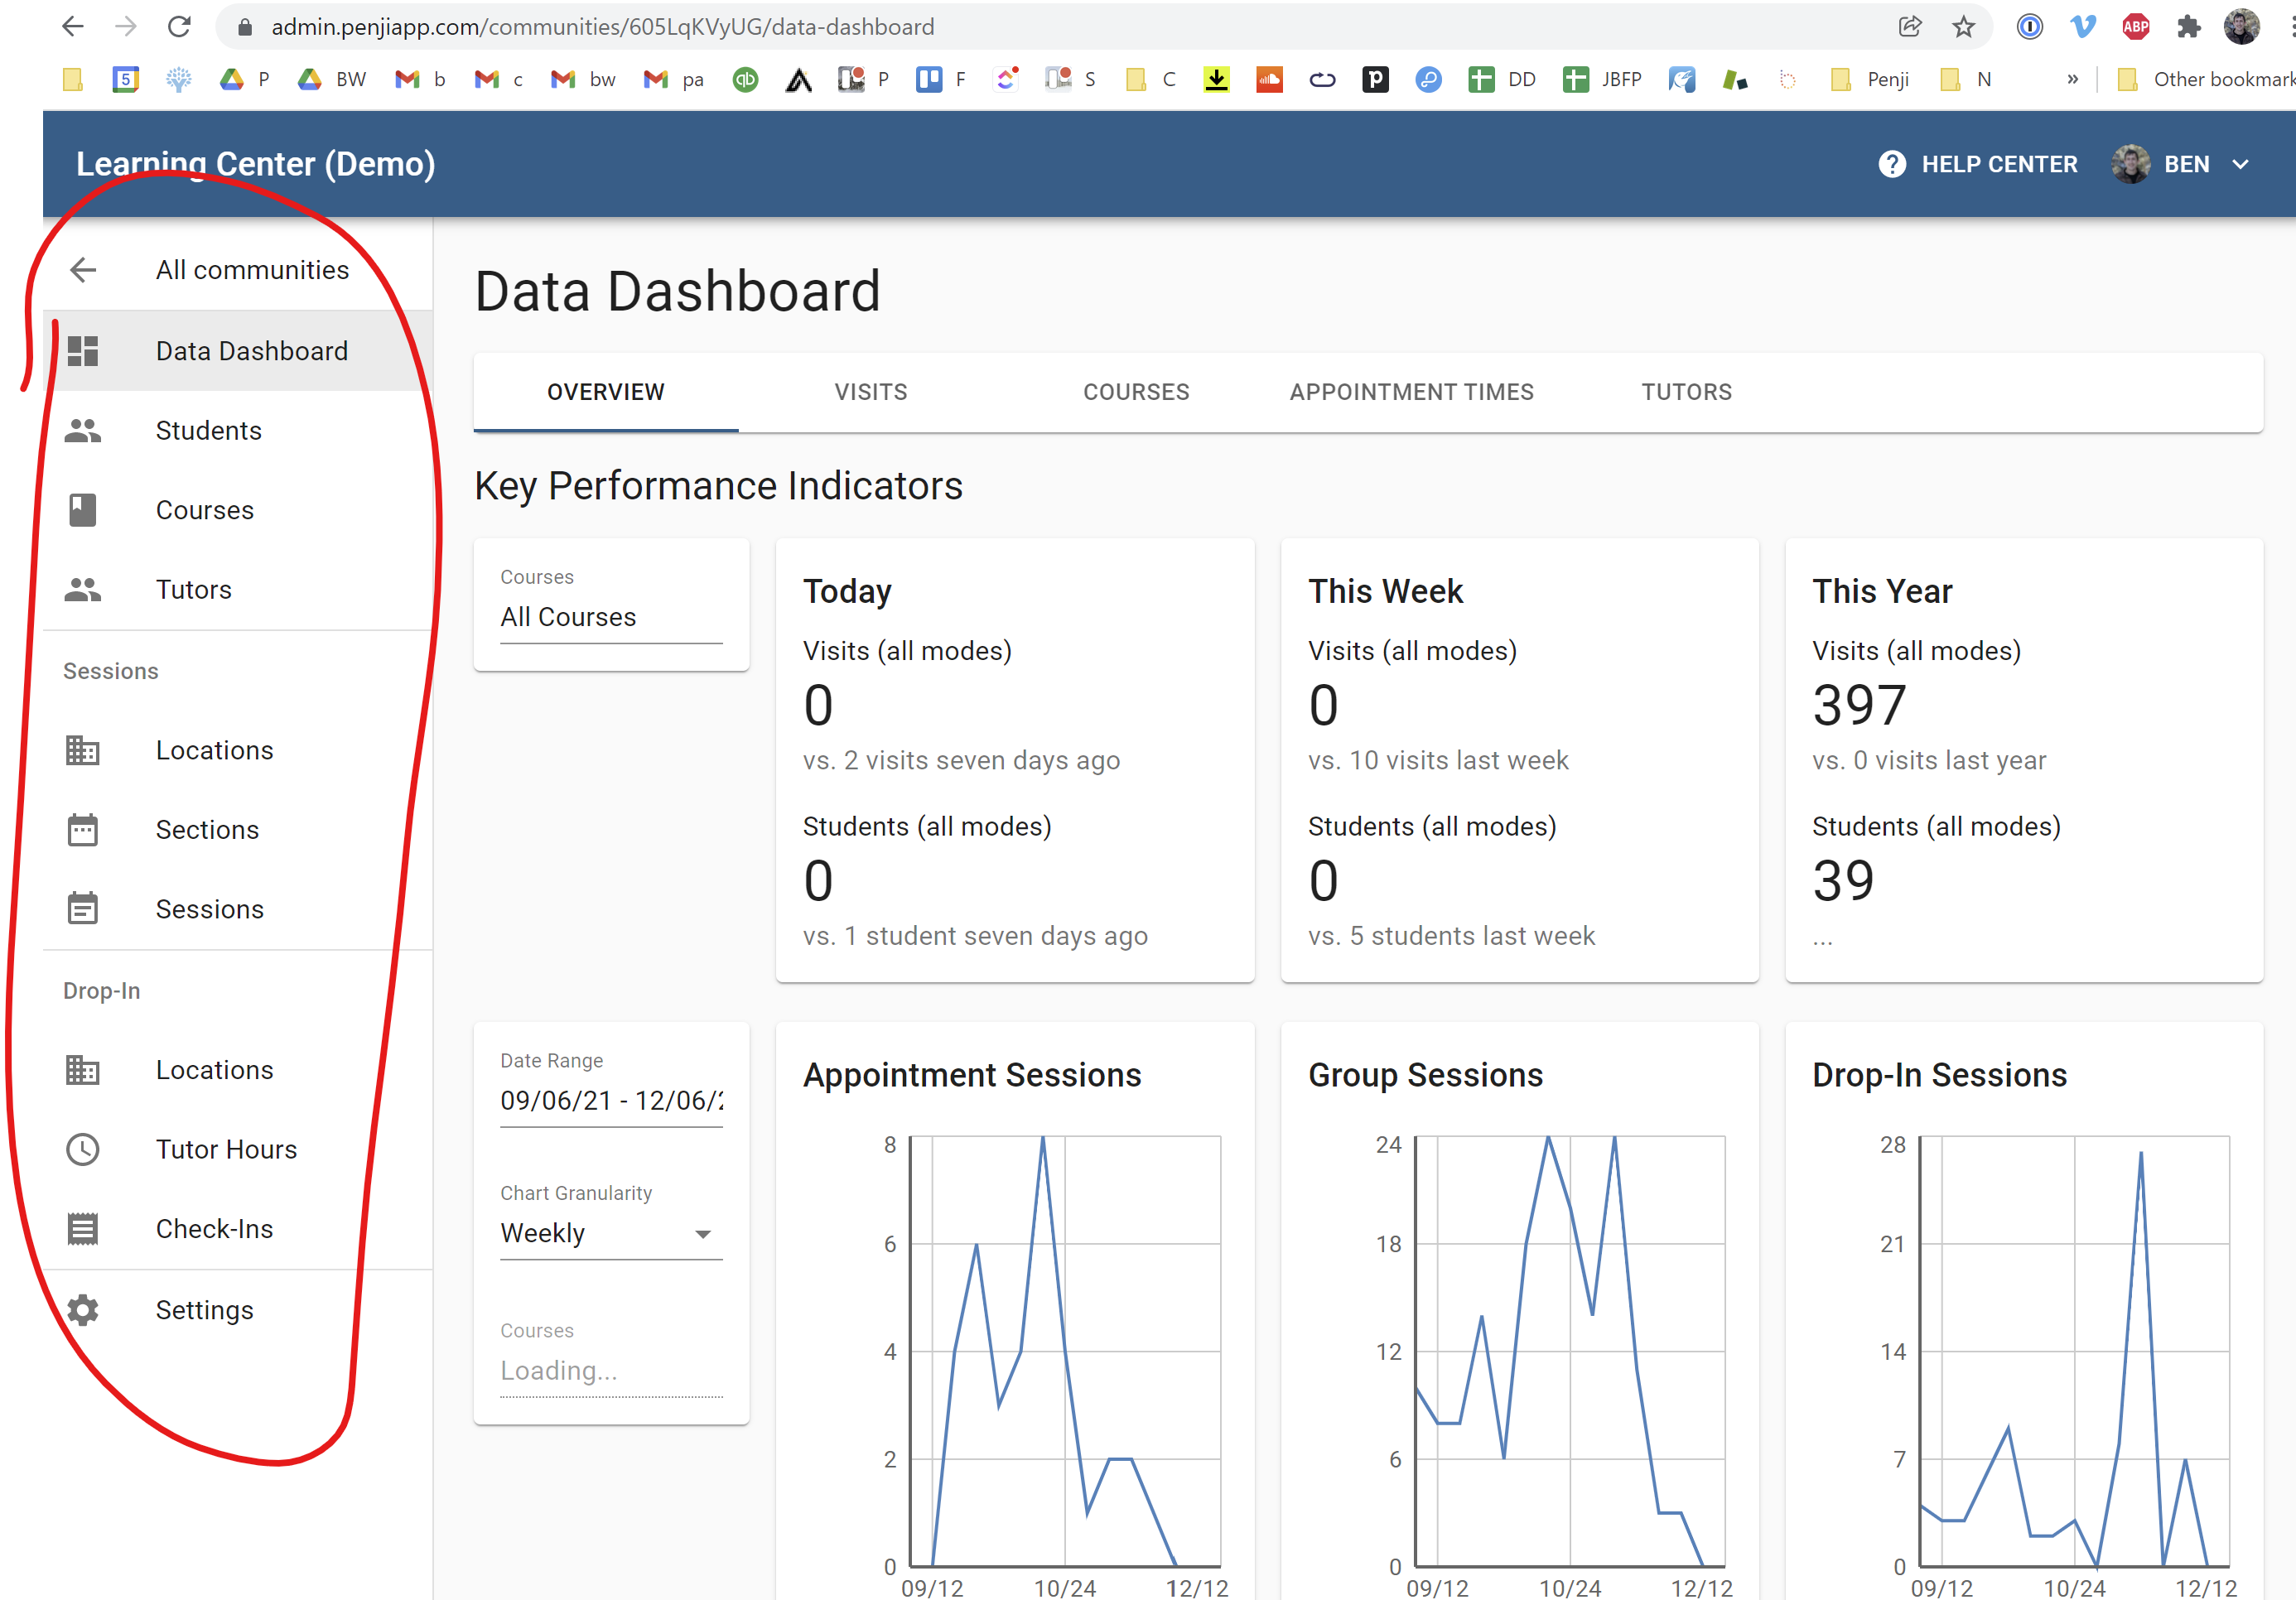Open the Chart Granularity Weekly dropdown
The width and height of the screenshot is (2296, 1600).
tap(610, 1234)
